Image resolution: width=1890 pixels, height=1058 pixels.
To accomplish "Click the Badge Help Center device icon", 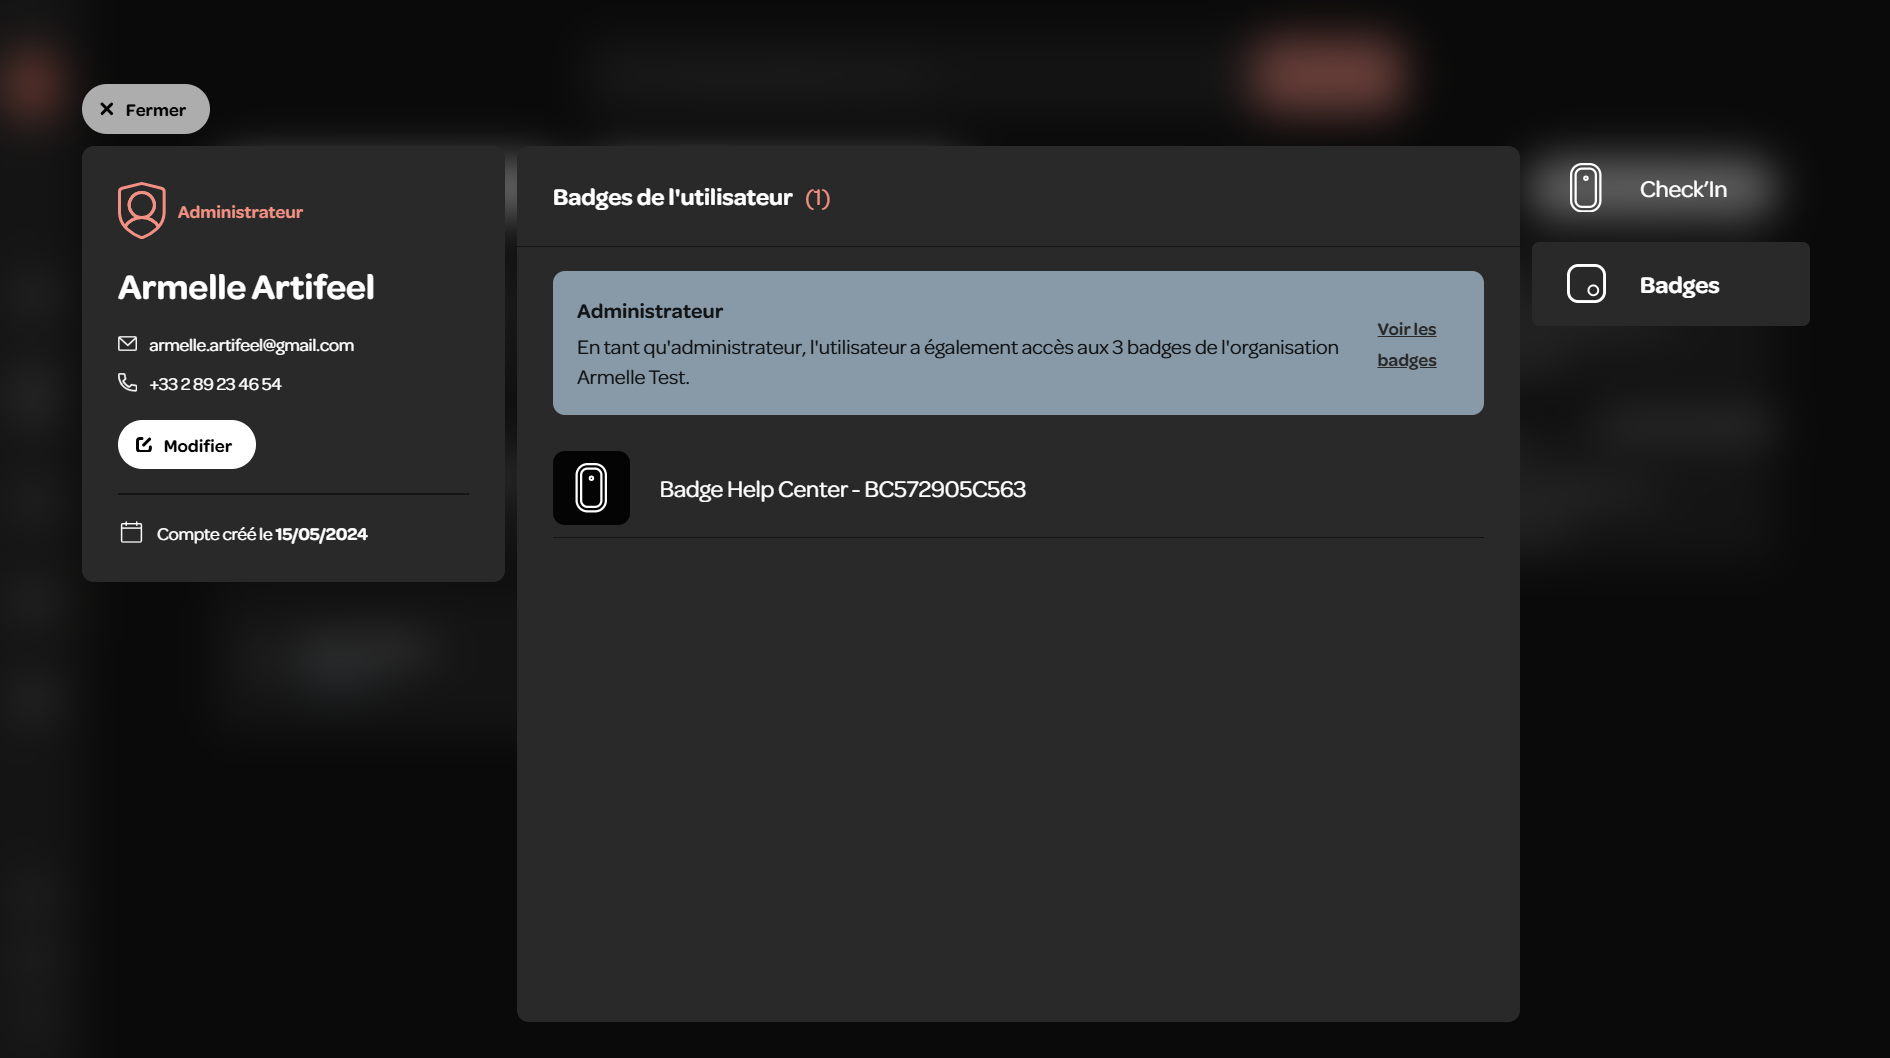I will (x=591, y=488).
